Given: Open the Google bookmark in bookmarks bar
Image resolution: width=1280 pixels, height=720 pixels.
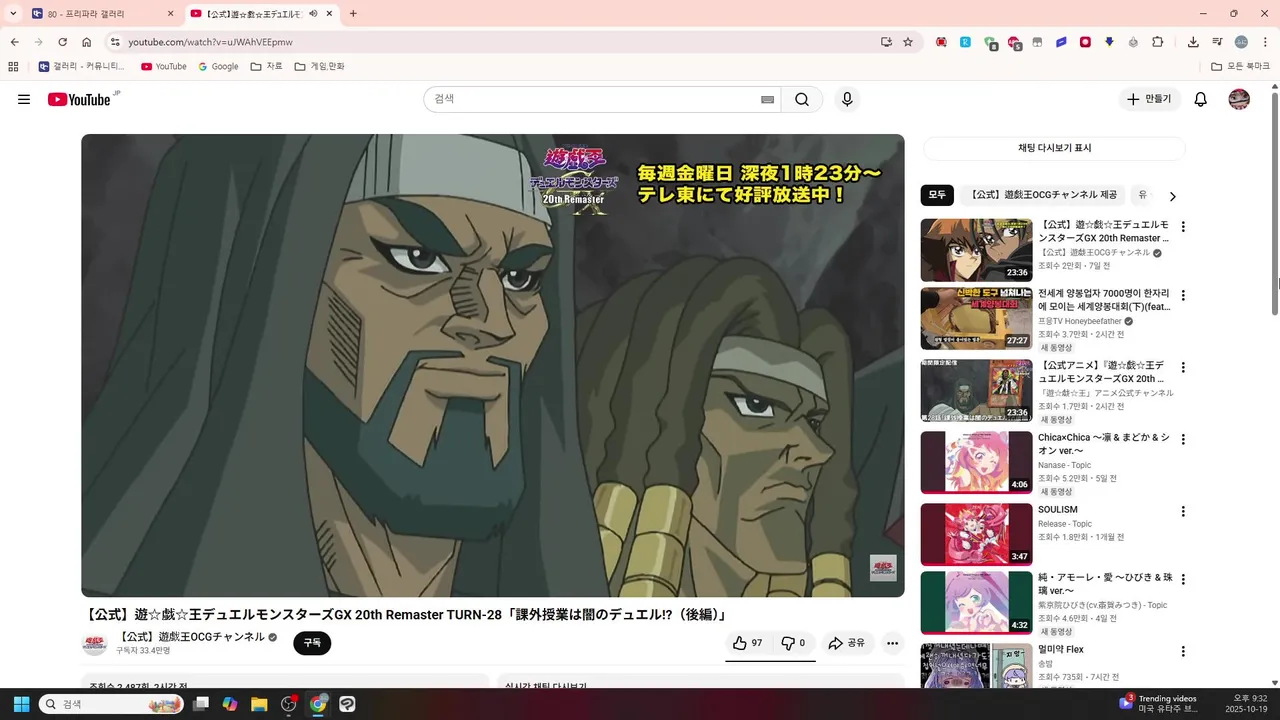Looking at the screenshot, I should pos(219,66).
